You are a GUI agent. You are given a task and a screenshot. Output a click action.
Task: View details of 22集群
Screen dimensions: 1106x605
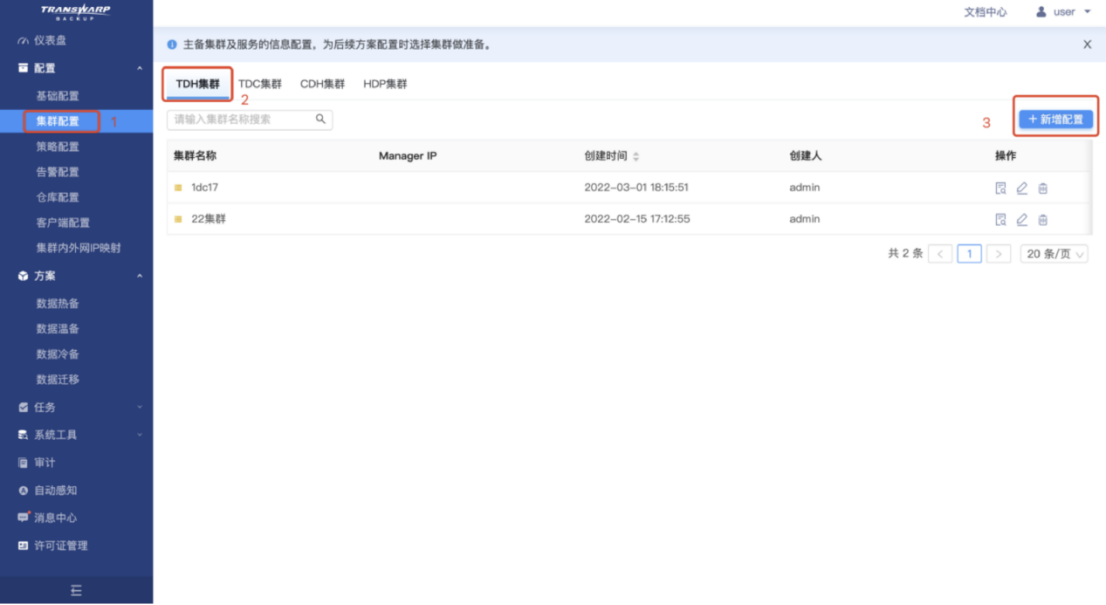1000,219
